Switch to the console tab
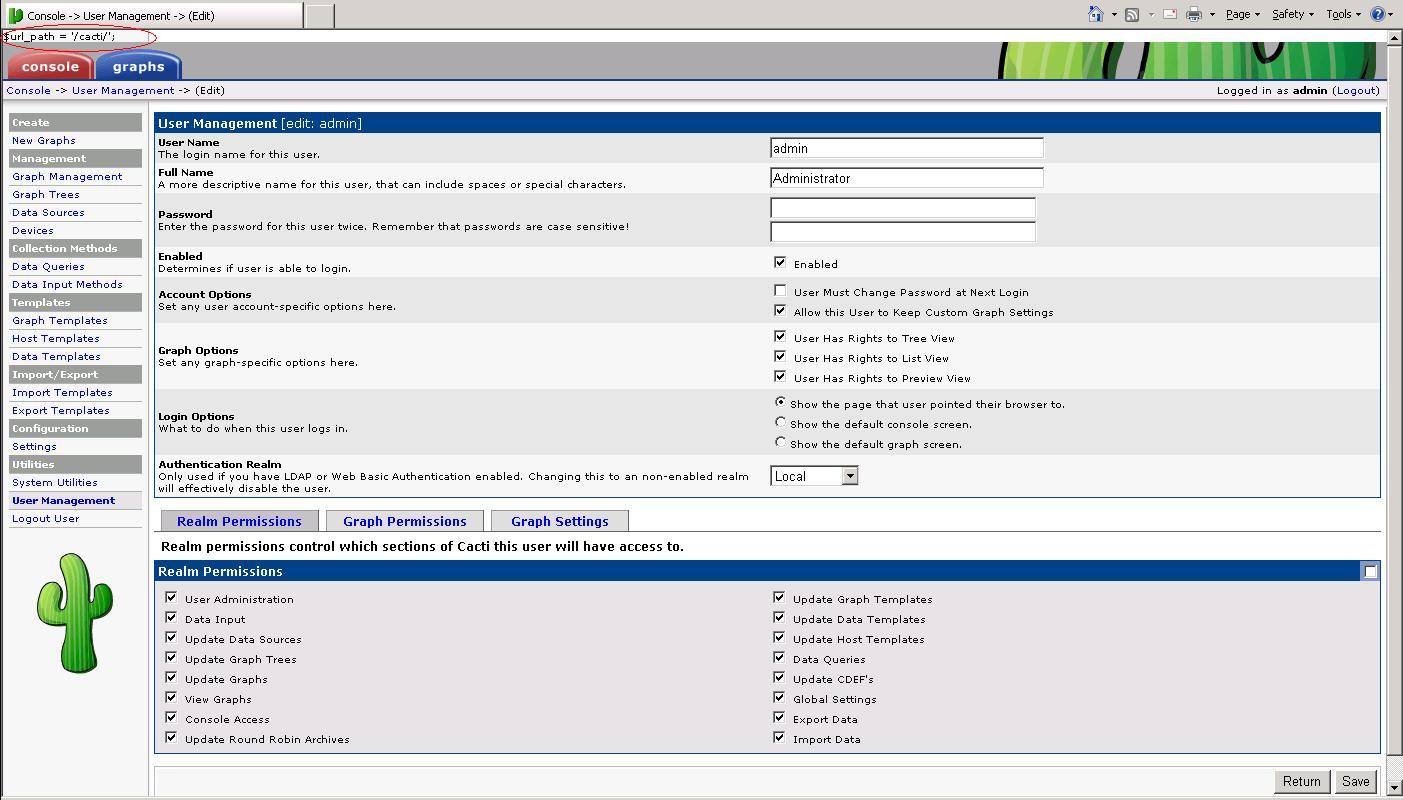 (50, 66)
